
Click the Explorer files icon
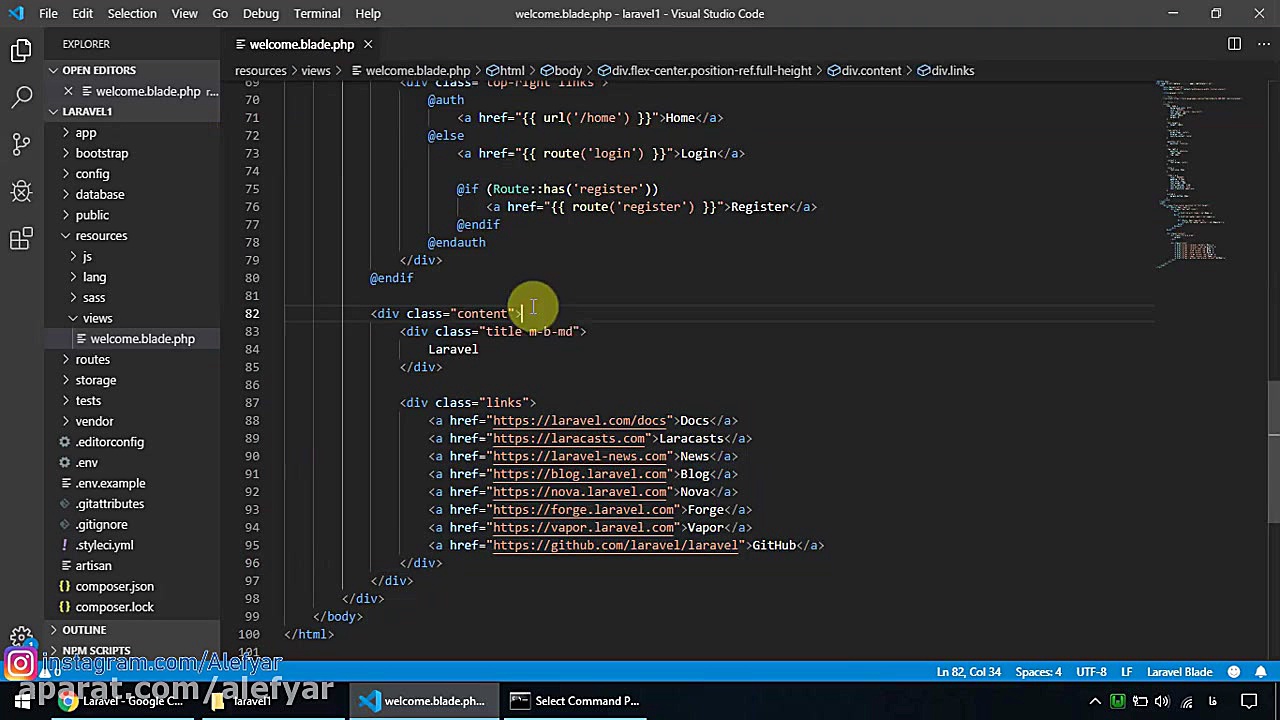pos(22,50)
